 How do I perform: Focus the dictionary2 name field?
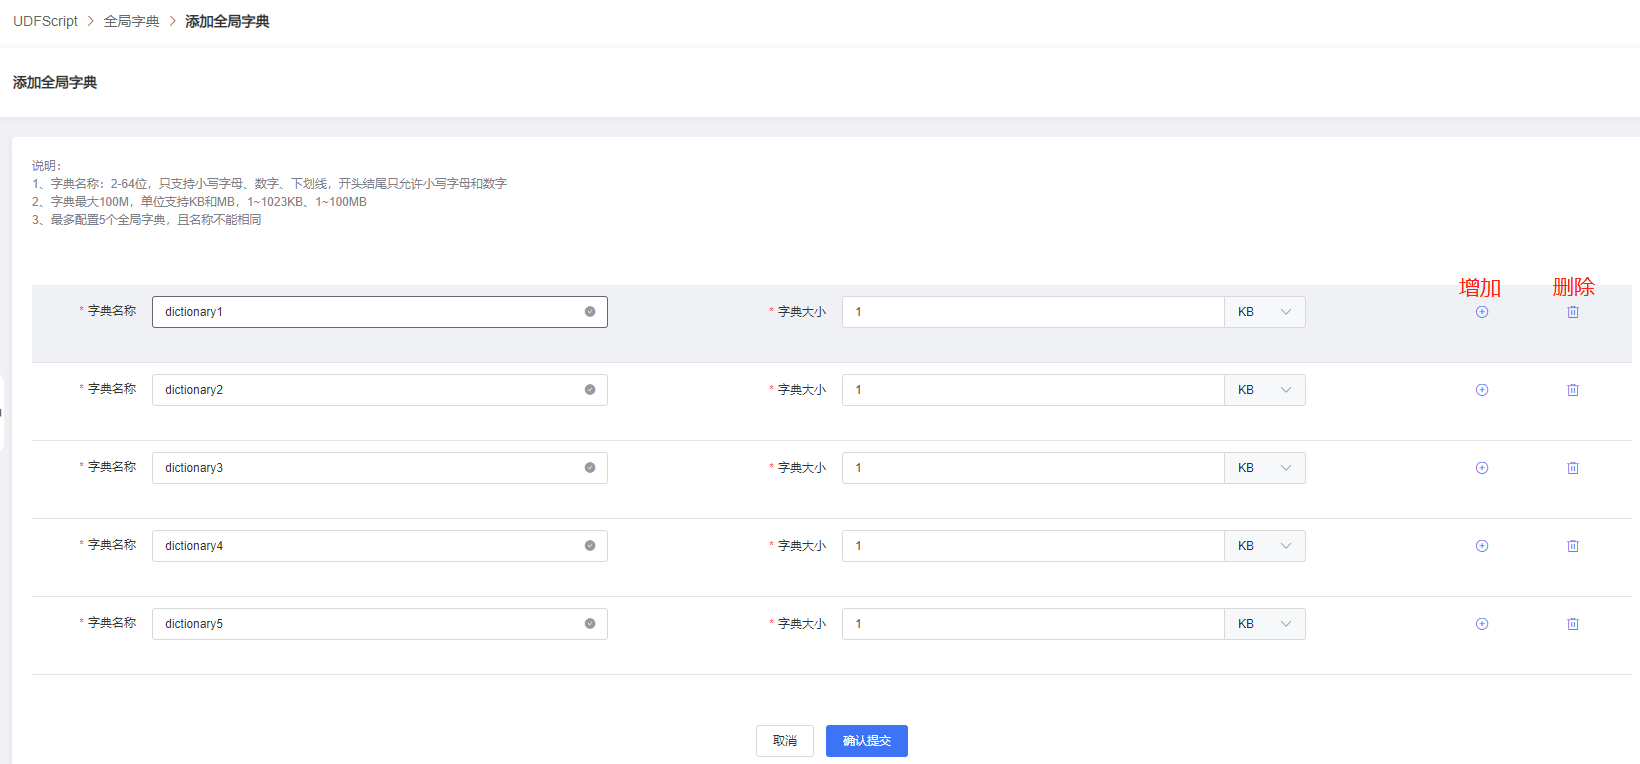pos(380,390)
